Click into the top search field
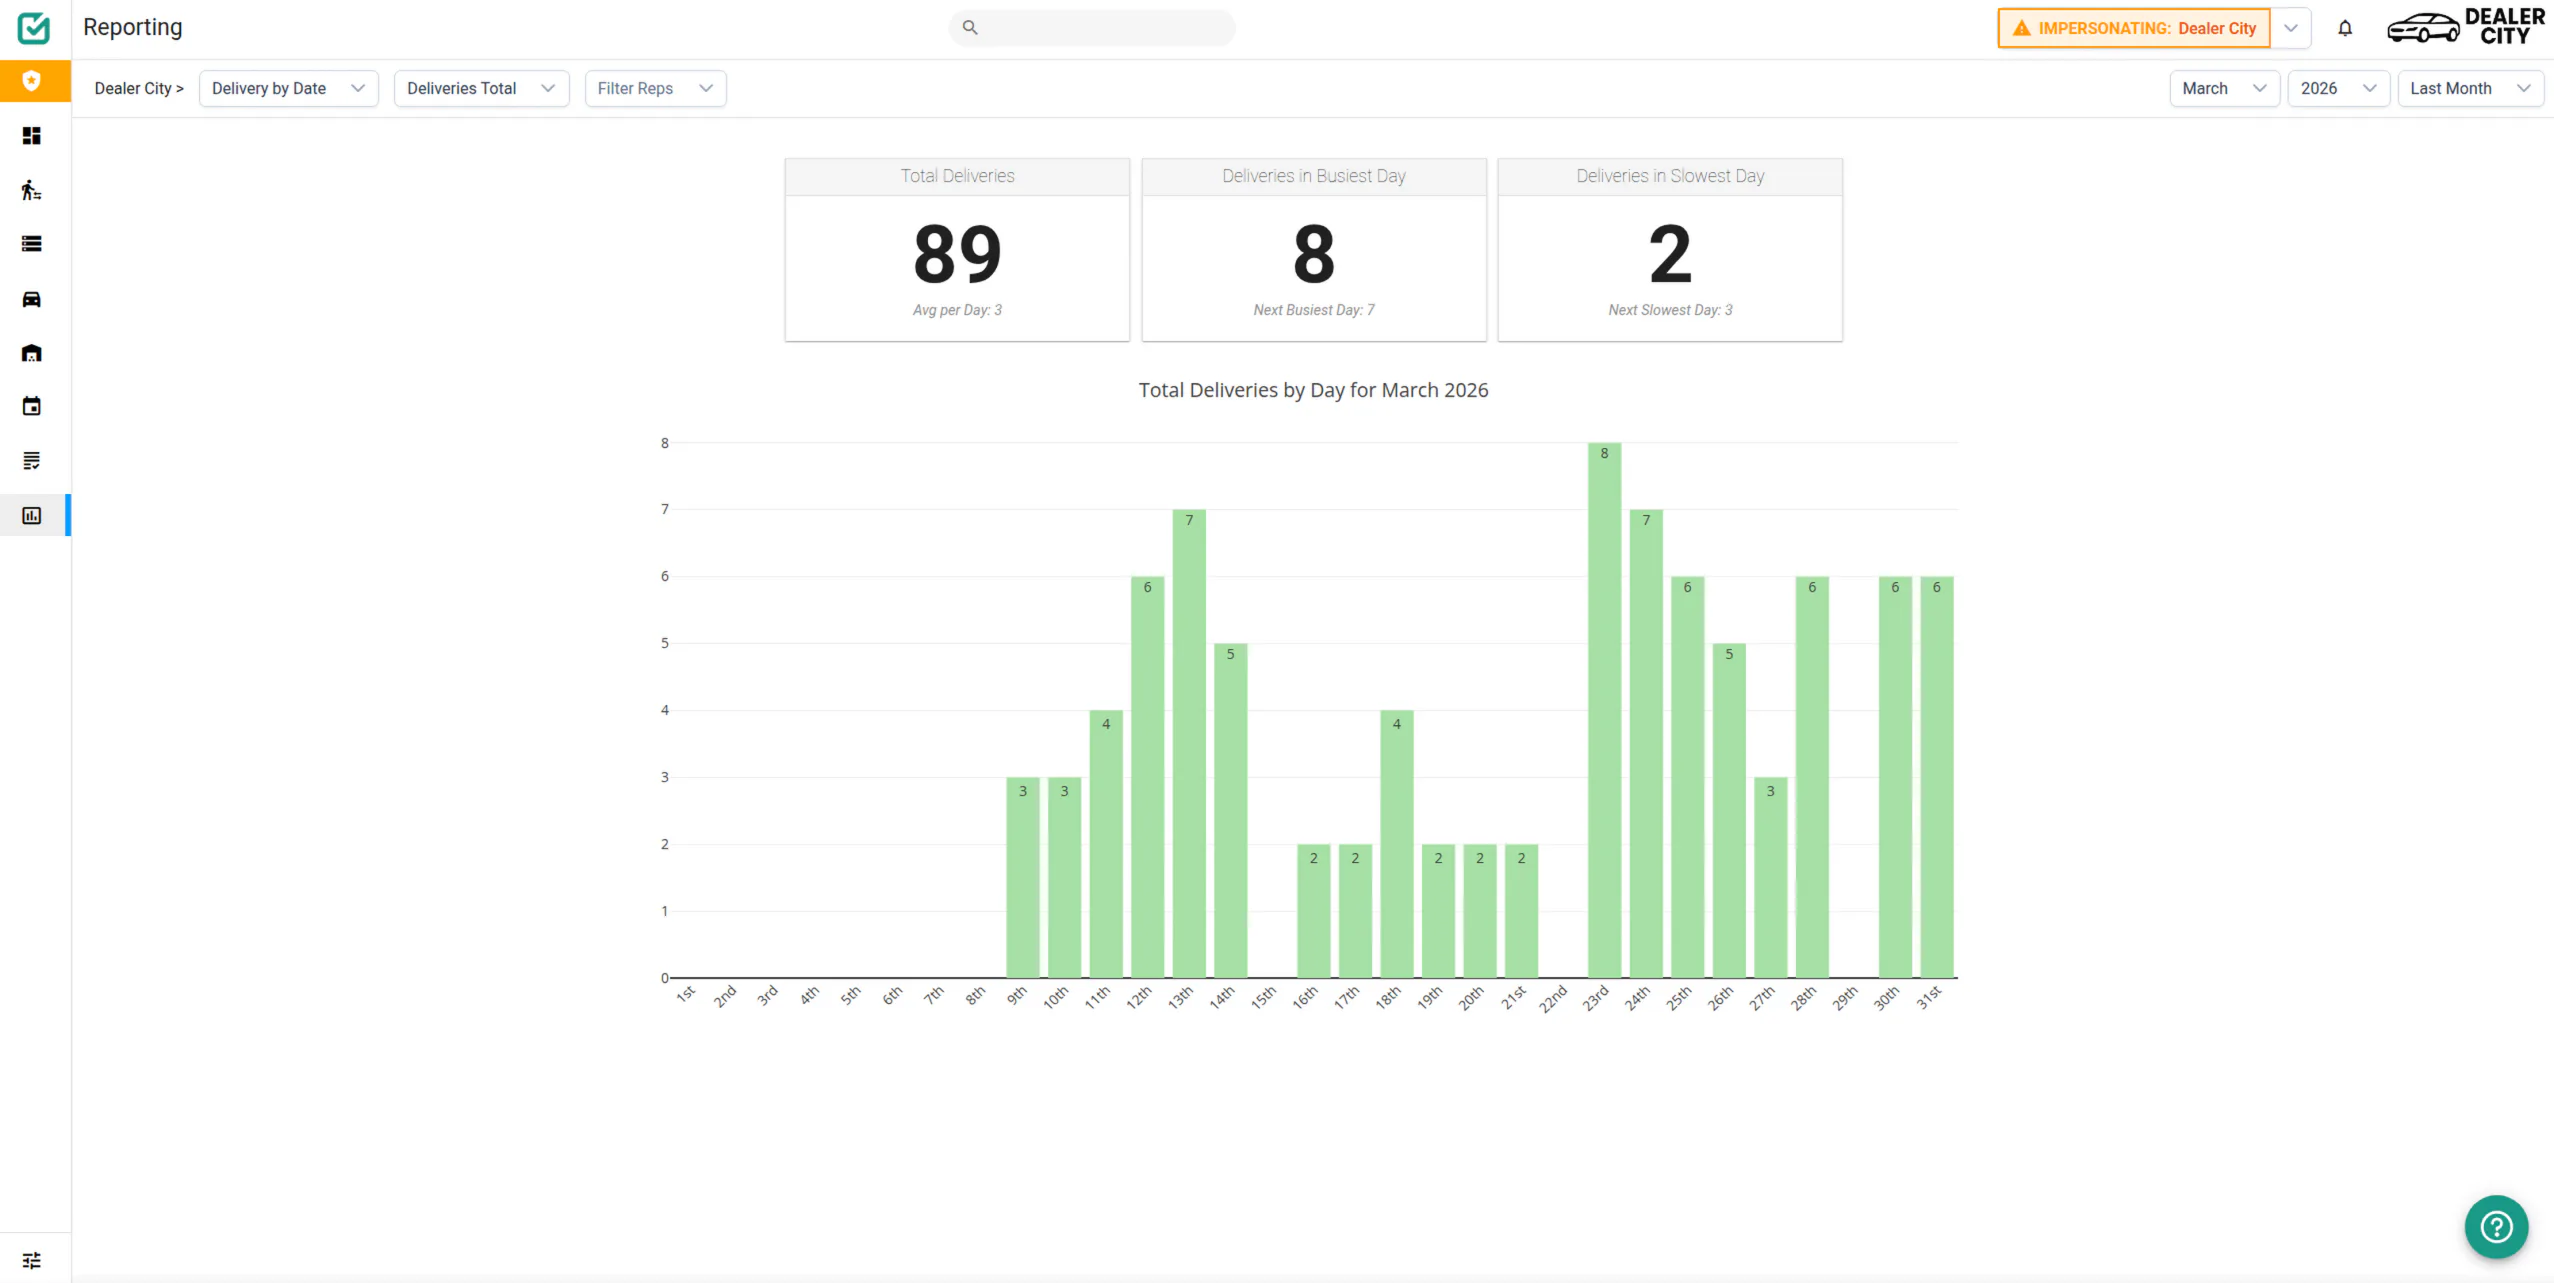The image size is (2554, 1283). point(1092,28)
